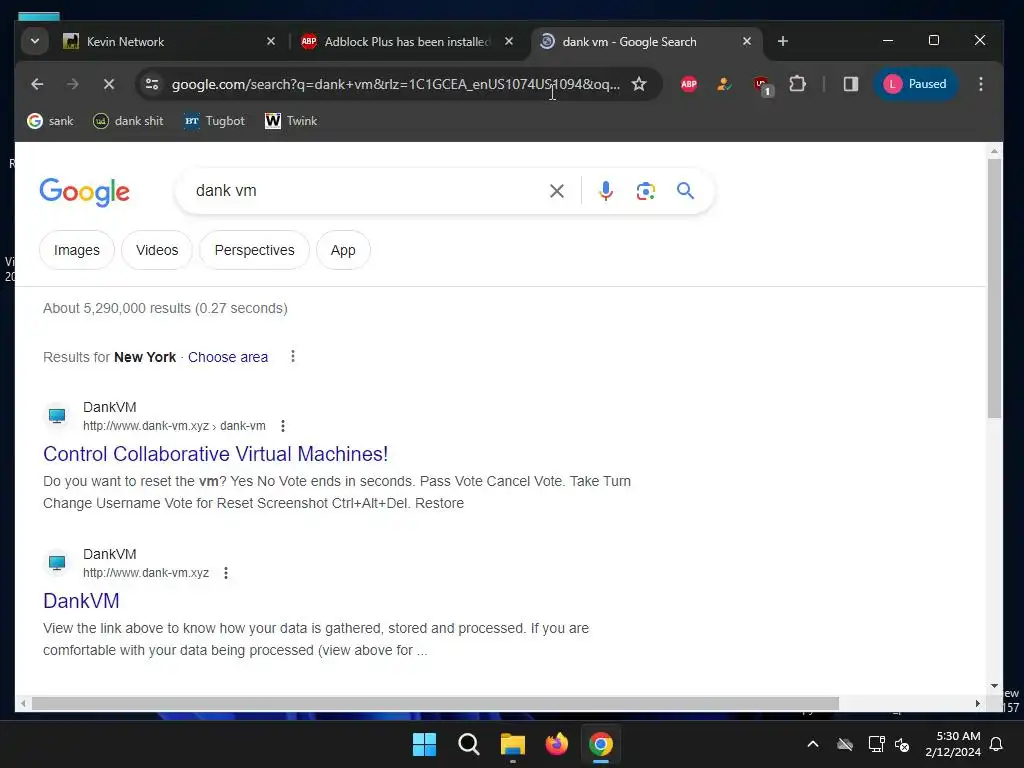1024x768 pixels.
Task: Open the Adblock Plus extension icon
Action: [688, 84]
